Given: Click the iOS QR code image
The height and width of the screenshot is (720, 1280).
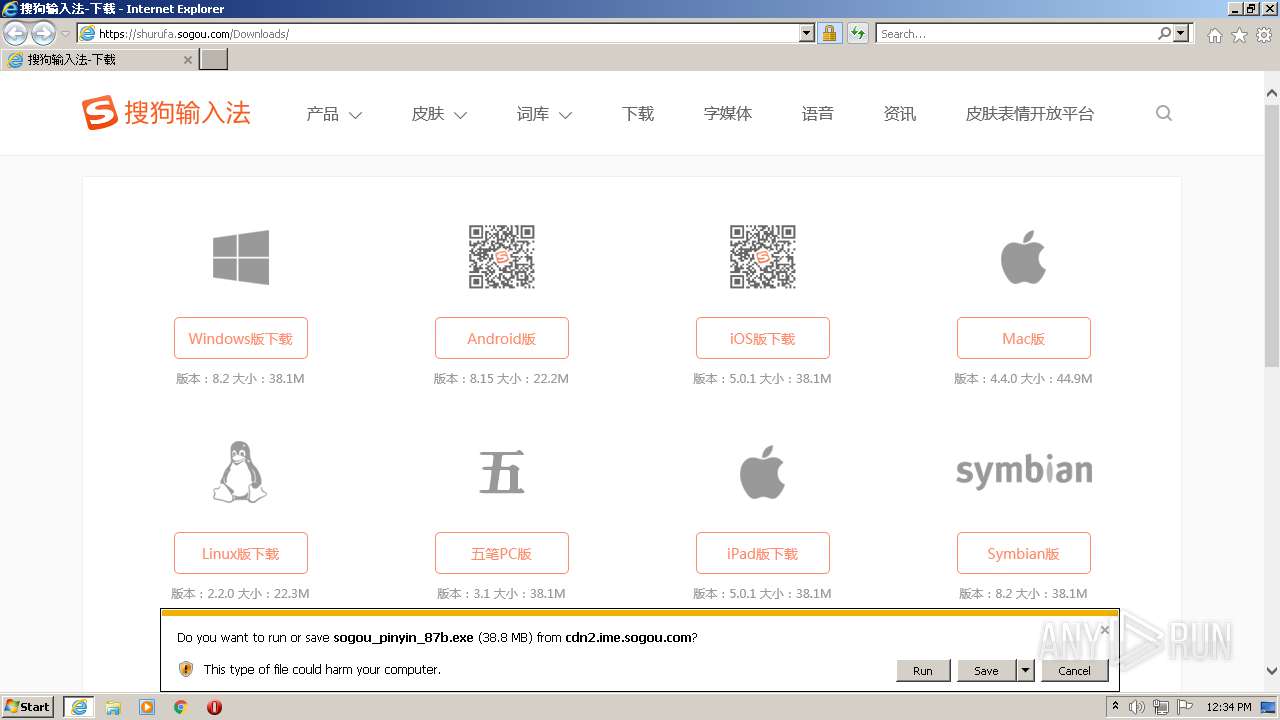Looking at the screenshot, I should pyautogui.click(x=762, y=257).
